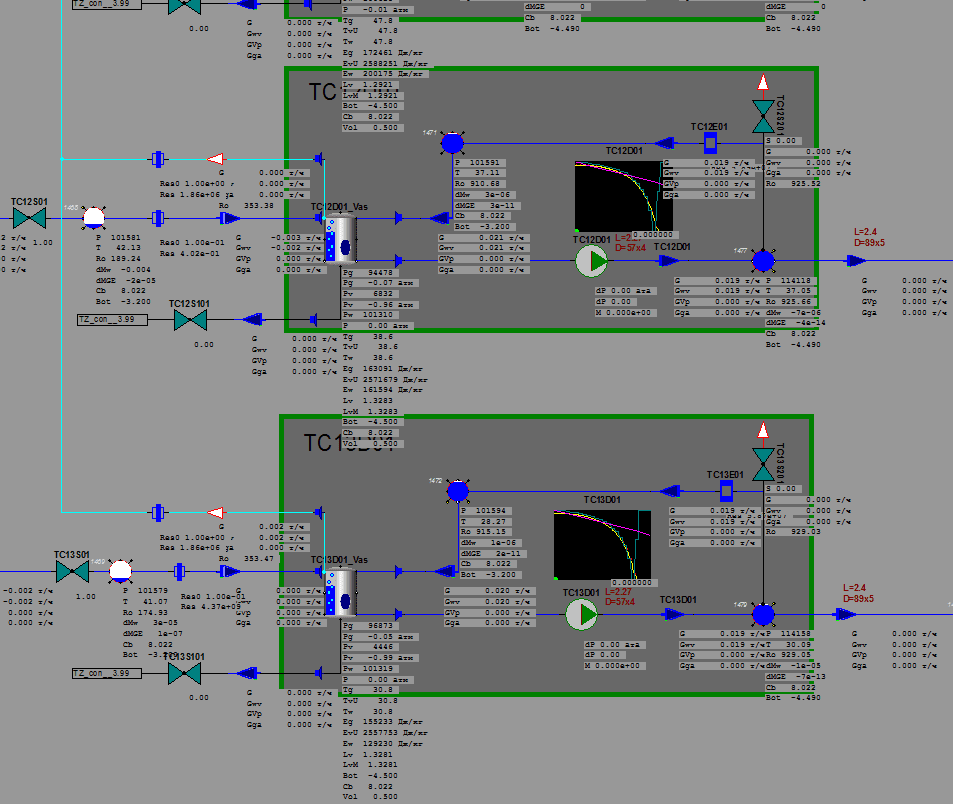
Task: Click the red arrow on the cyan TC12 return line
Action: (x=216, y=159)
